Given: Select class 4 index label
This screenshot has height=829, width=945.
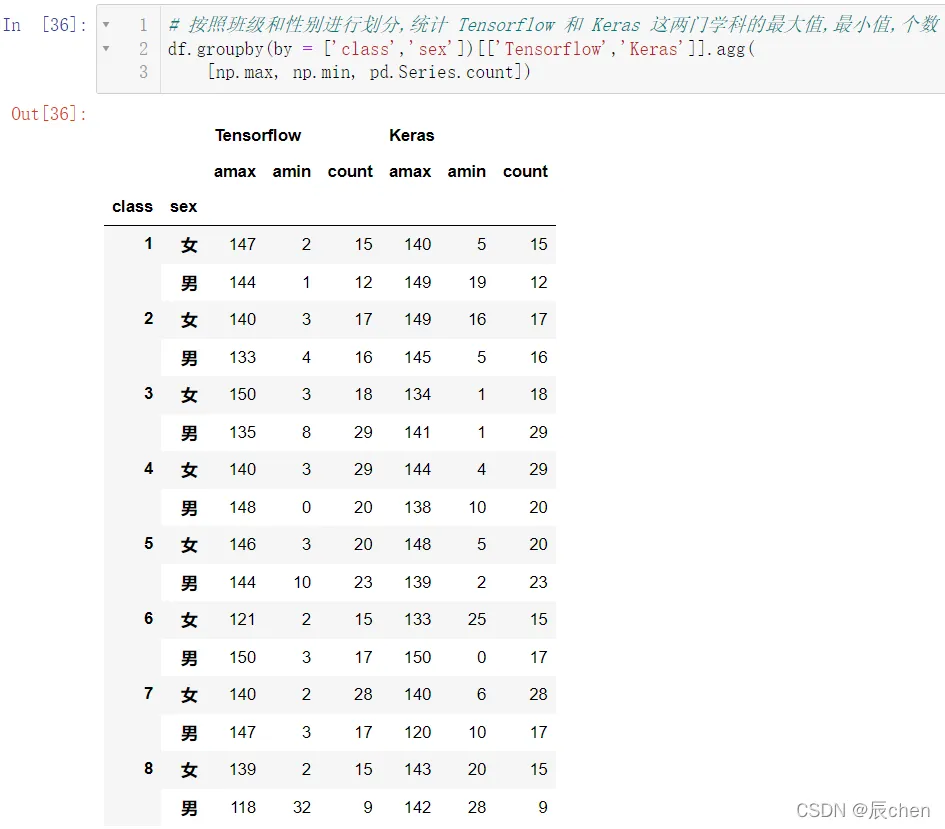Looking at the screenshot, I should point(148,469).
